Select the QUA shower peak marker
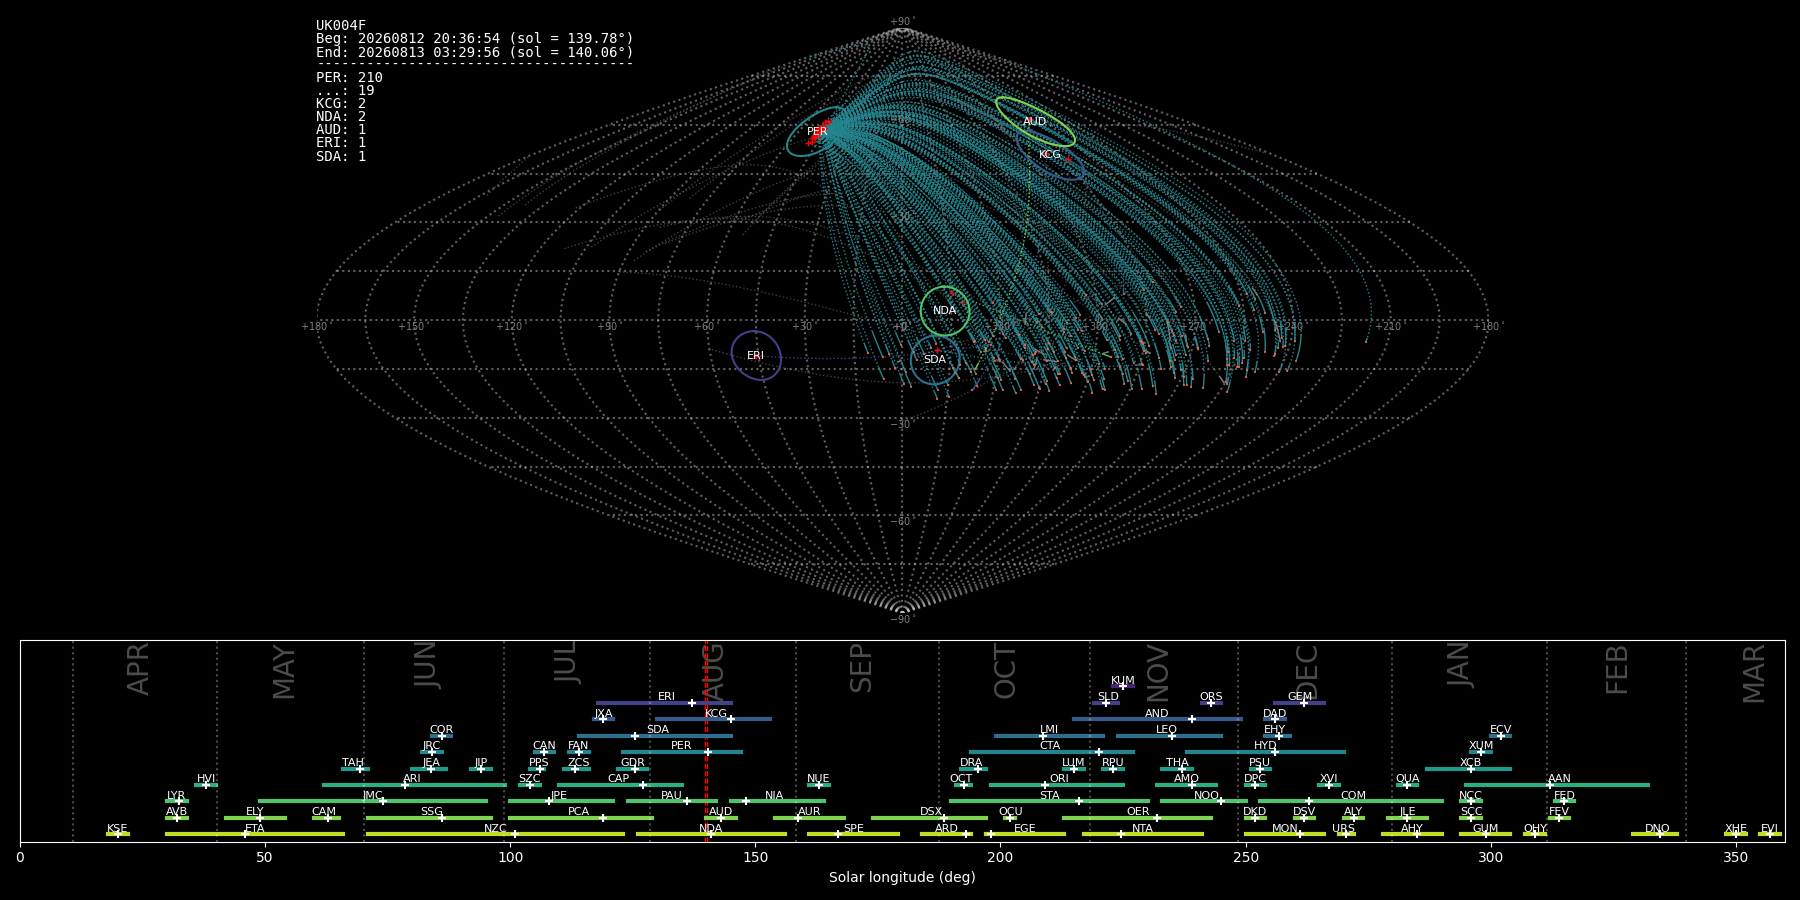This screenshot has height=900, width=1800. click(1407, 785)
